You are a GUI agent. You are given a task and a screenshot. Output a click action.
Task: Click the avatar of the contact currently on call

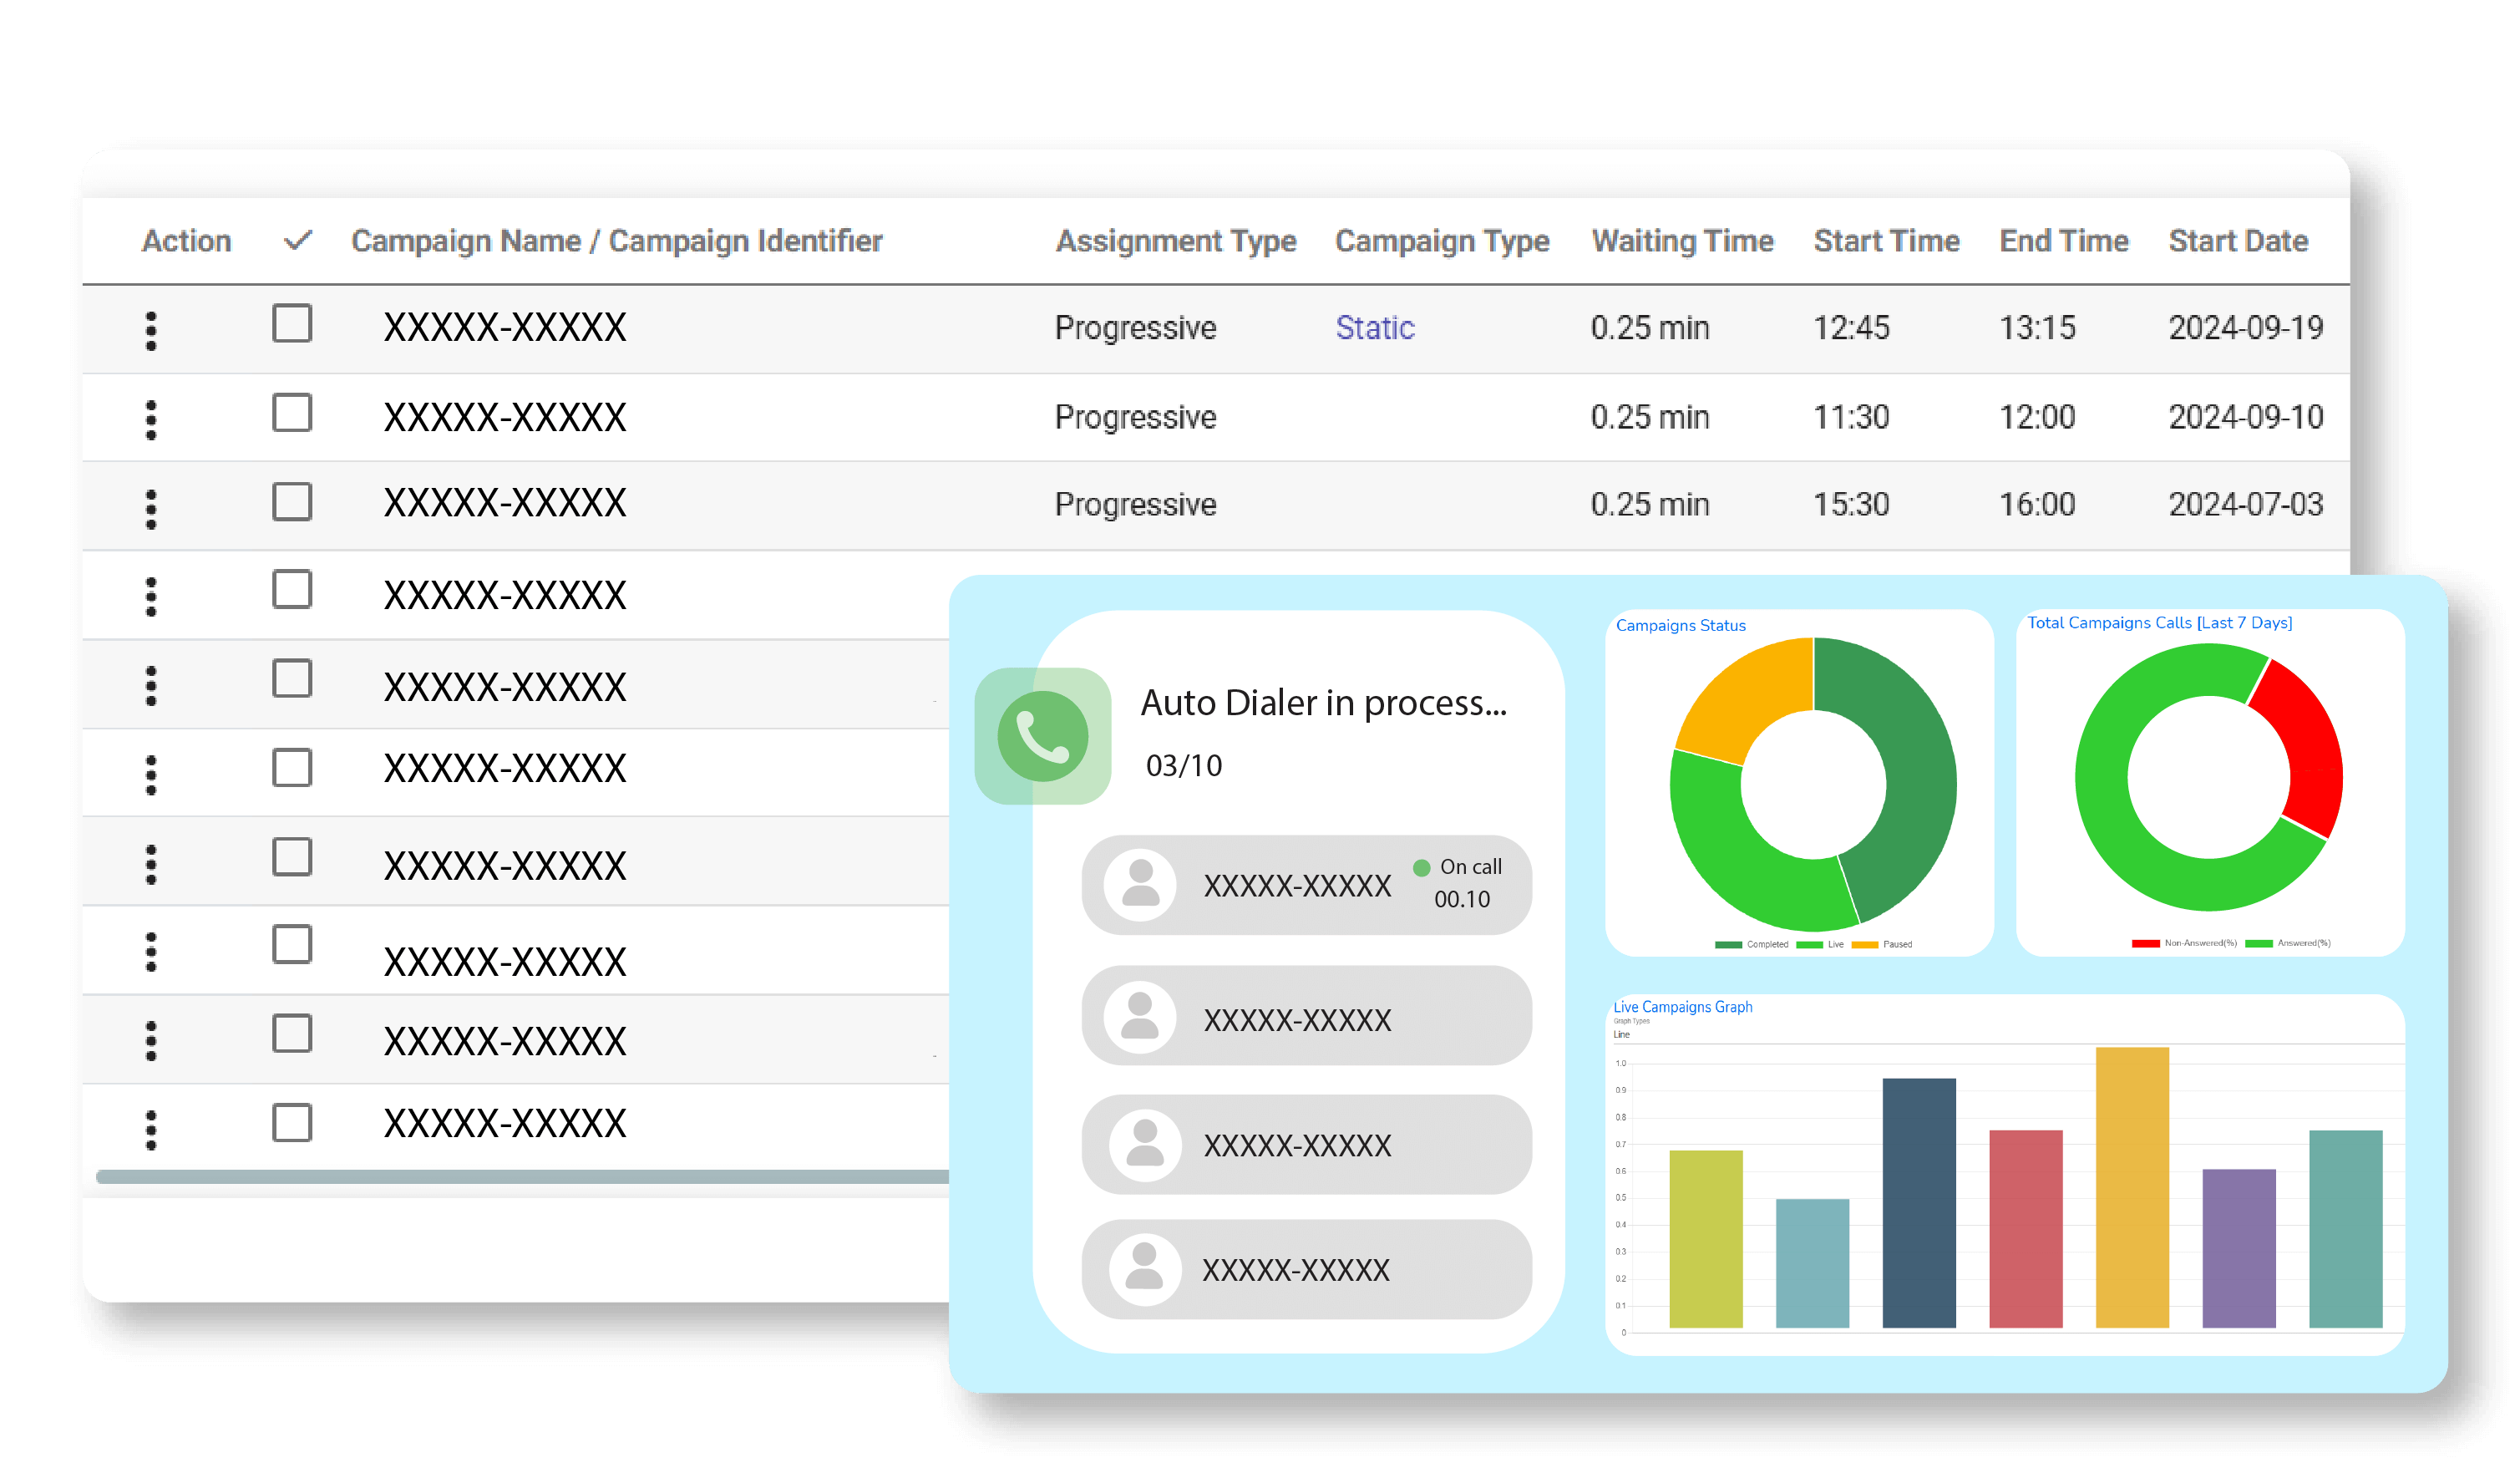point(1140,885)
